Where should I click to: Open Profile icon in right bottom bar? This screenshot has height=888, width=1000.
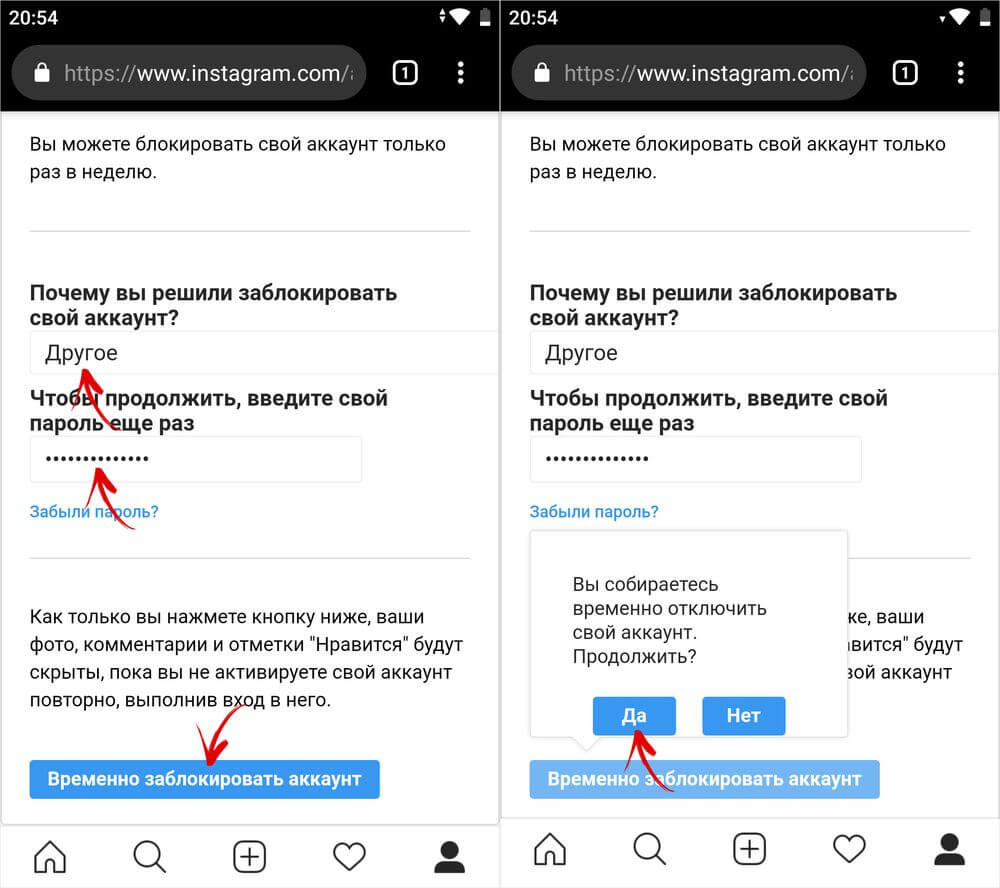[950, 849]
